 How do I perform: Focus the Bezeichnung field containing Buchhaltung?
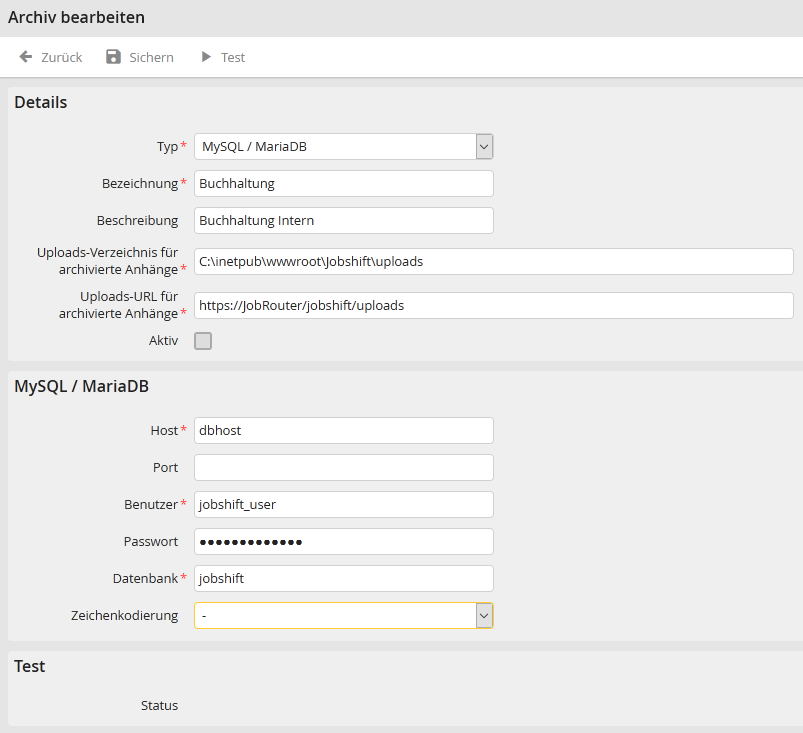pyautogui.click(x=343, y=184)
